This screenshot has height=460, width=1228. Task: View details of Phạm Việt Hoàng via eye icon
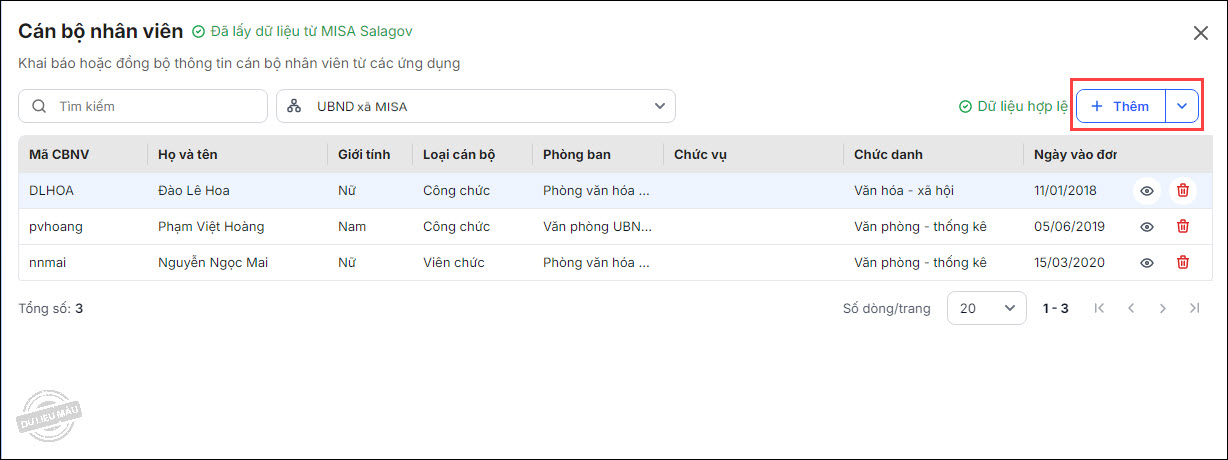[1147, 227]
